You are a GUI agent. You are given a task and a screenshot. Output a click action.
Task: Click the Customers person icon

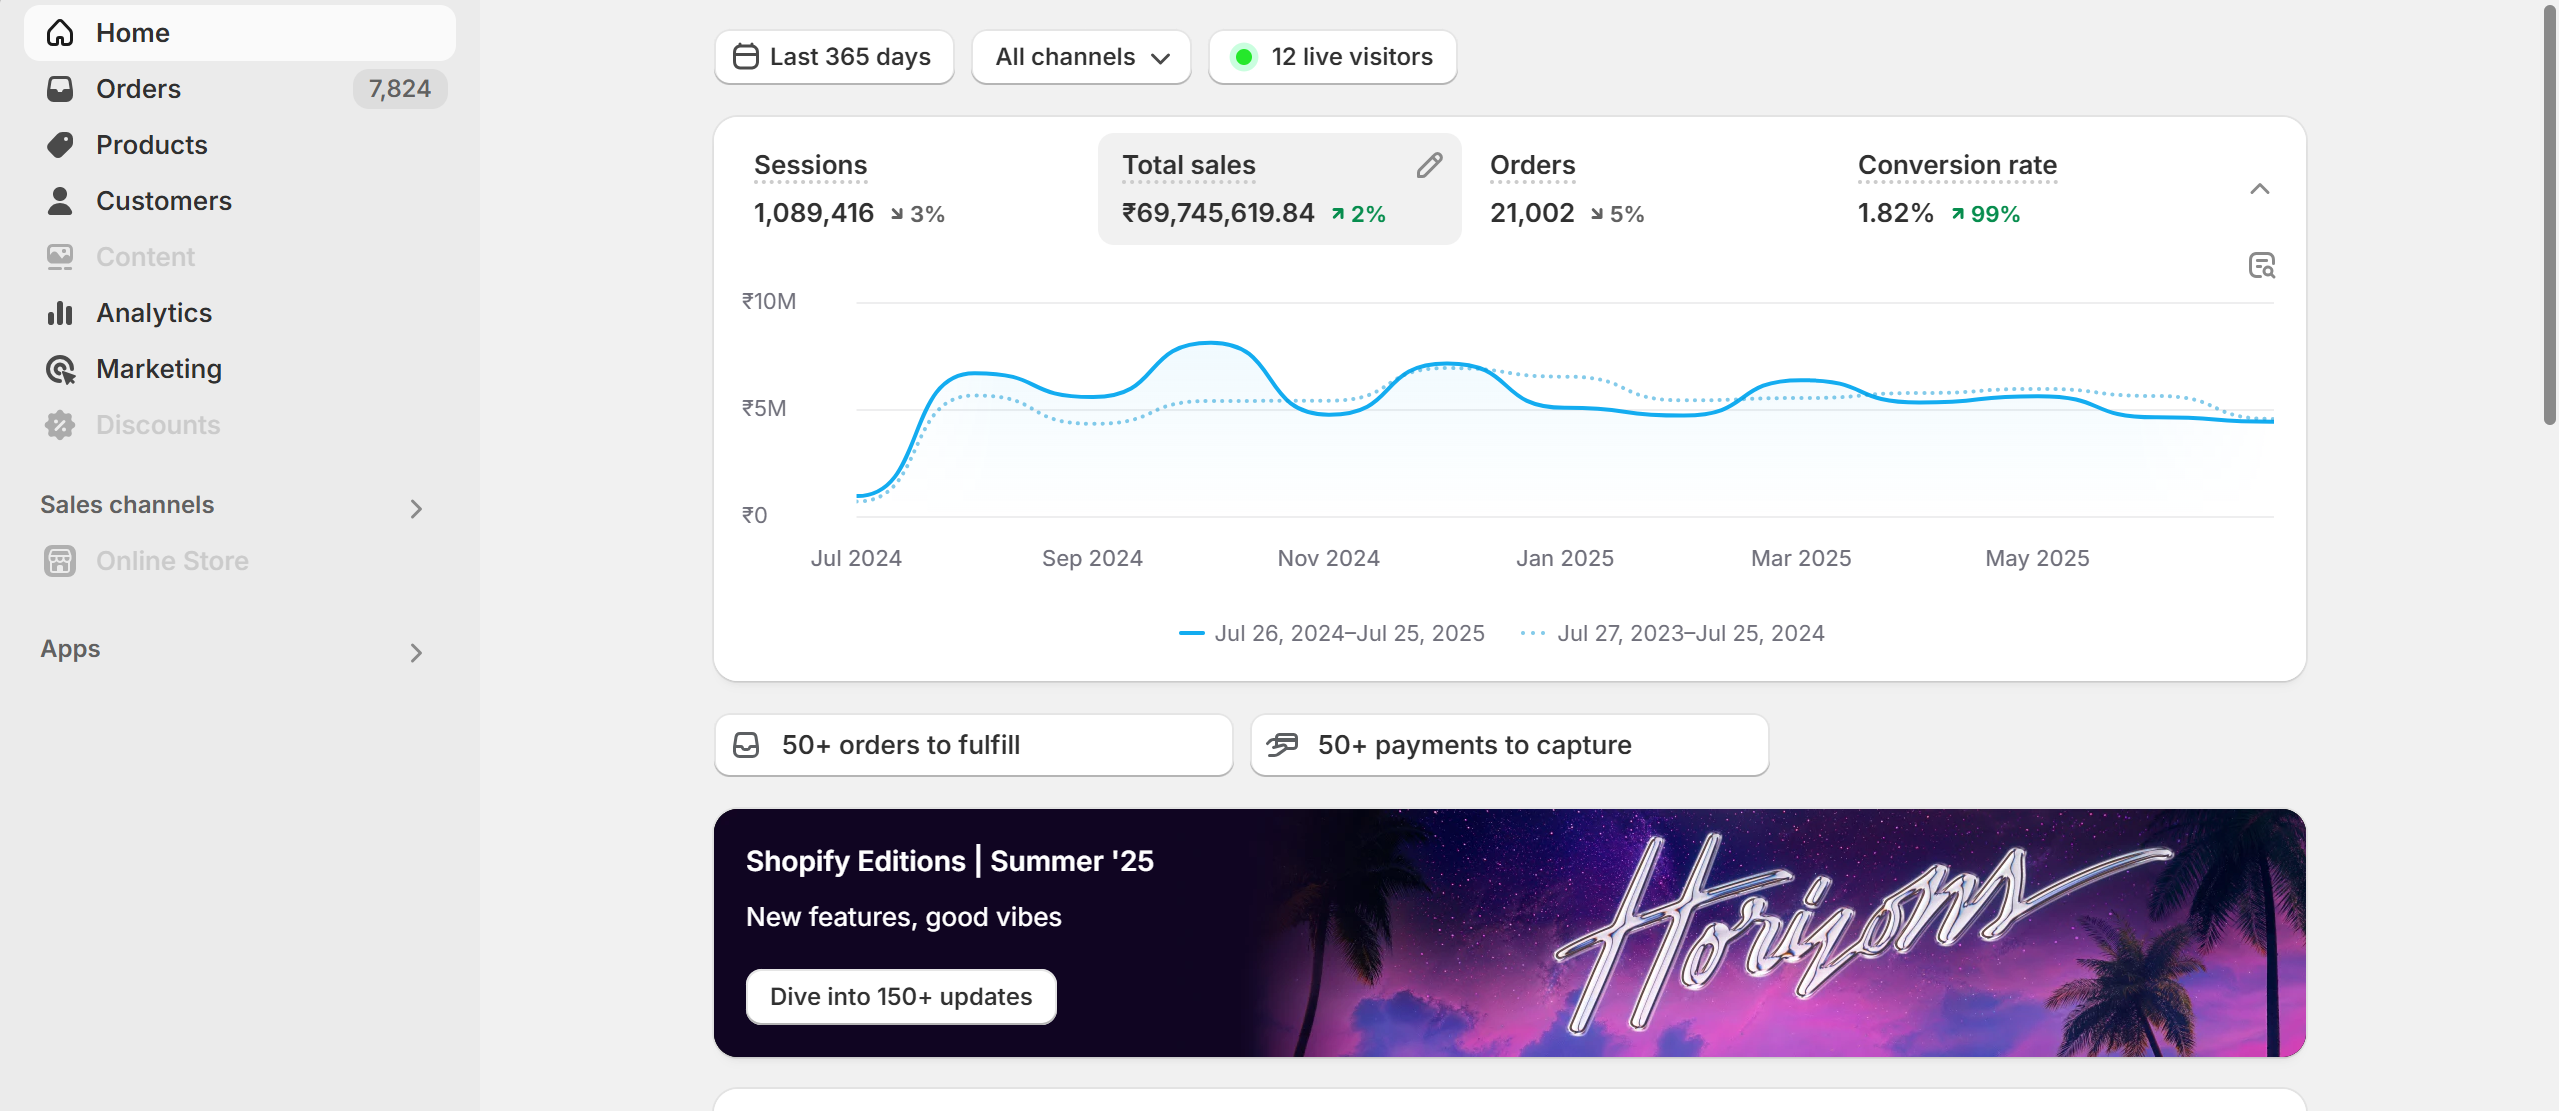[x=60, y=201]
